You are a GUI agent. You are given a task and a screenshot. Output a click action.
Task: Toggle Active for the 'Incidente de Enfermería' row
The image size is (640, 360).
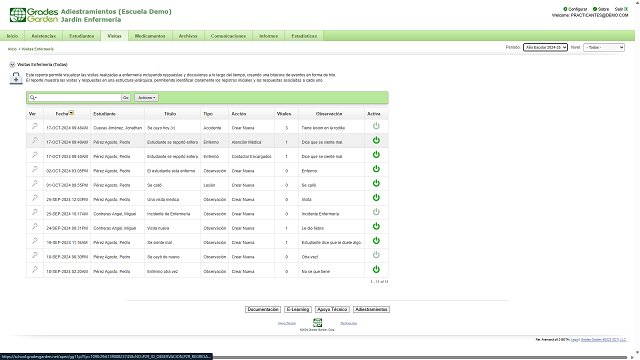(376, 212)
